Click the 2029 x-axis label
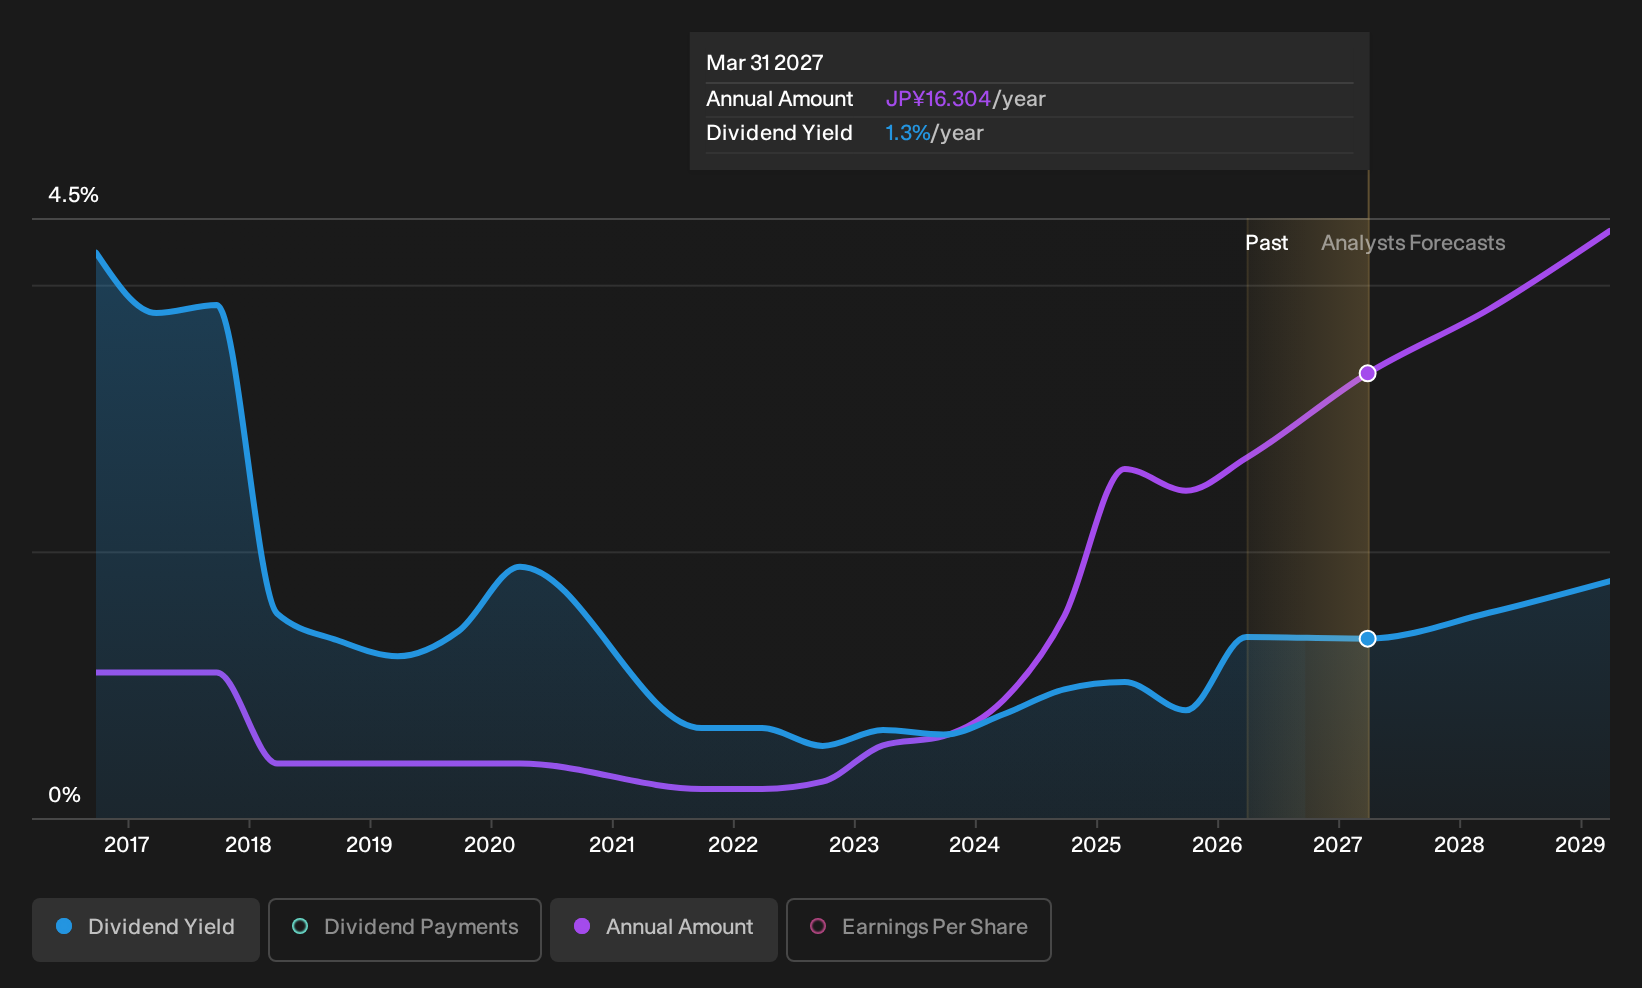Screen dimensions: 1642x988 click(1580, 845)
